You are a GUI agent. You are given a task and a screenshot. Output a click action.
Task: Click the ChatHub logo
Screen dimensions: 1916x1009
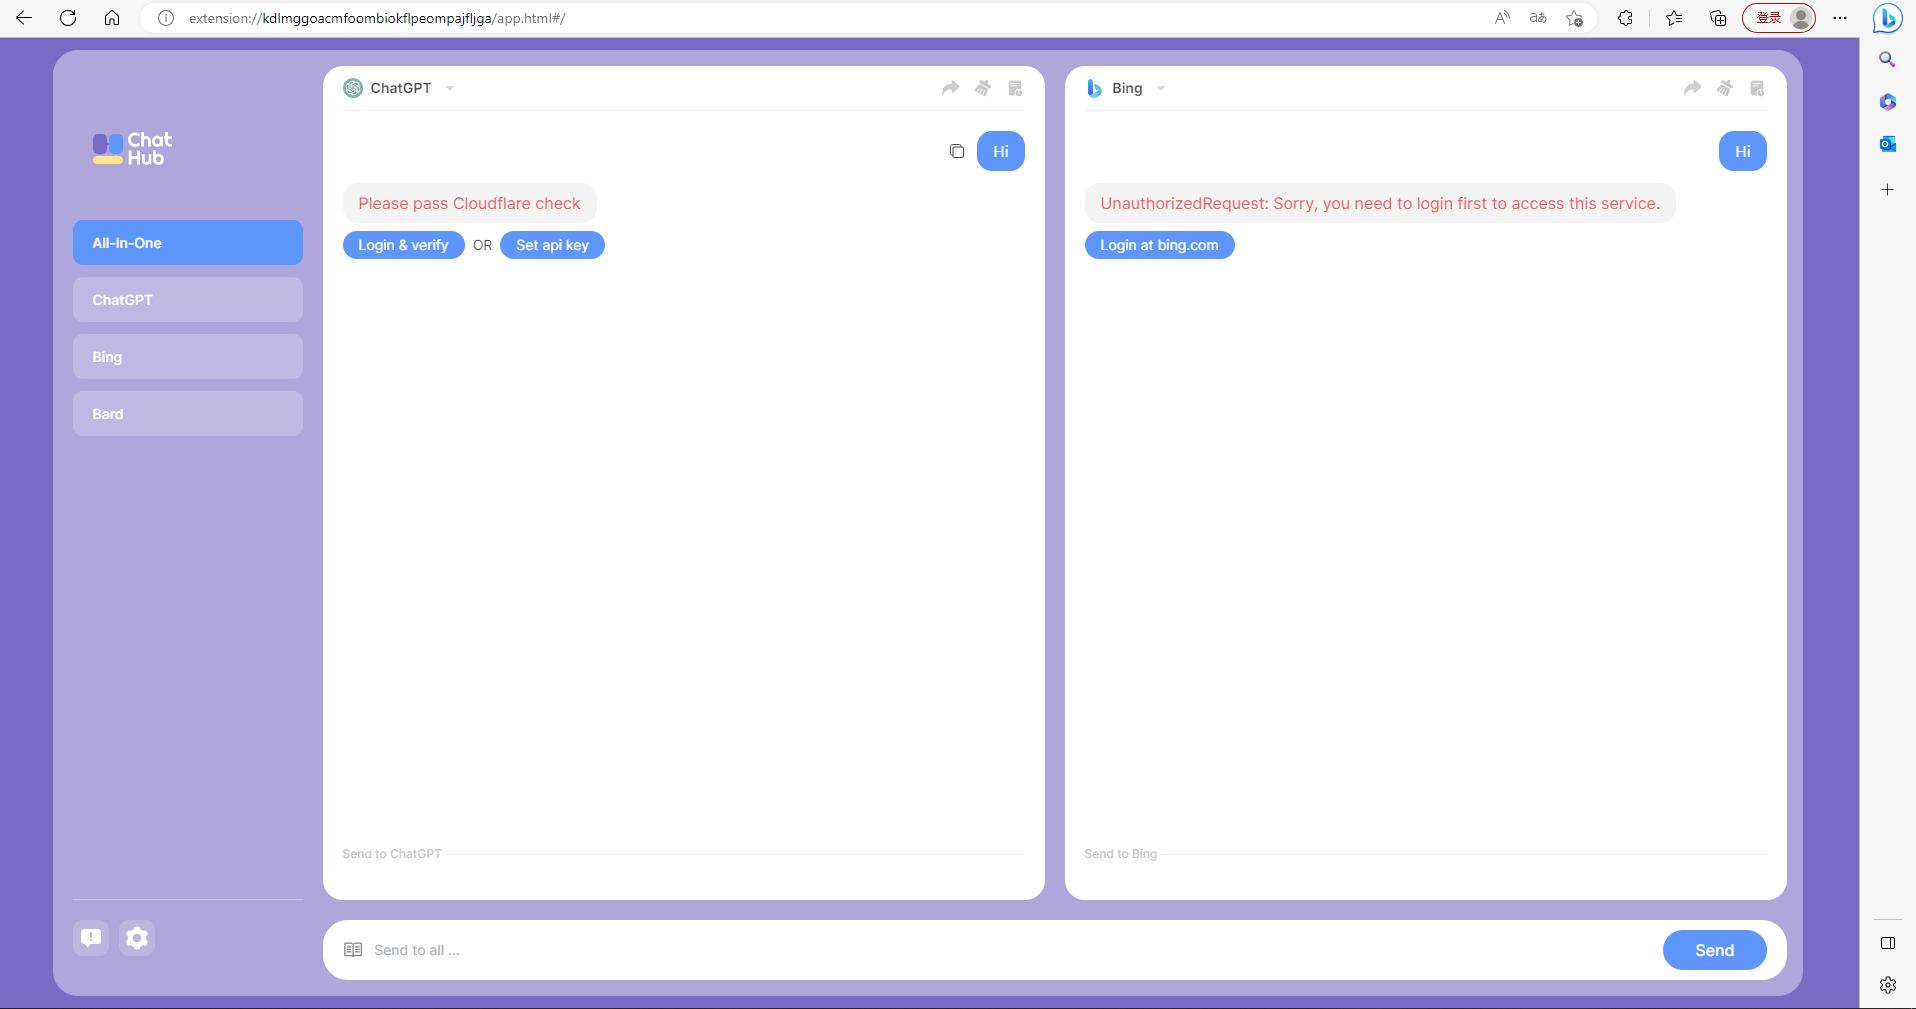point(132,148)
